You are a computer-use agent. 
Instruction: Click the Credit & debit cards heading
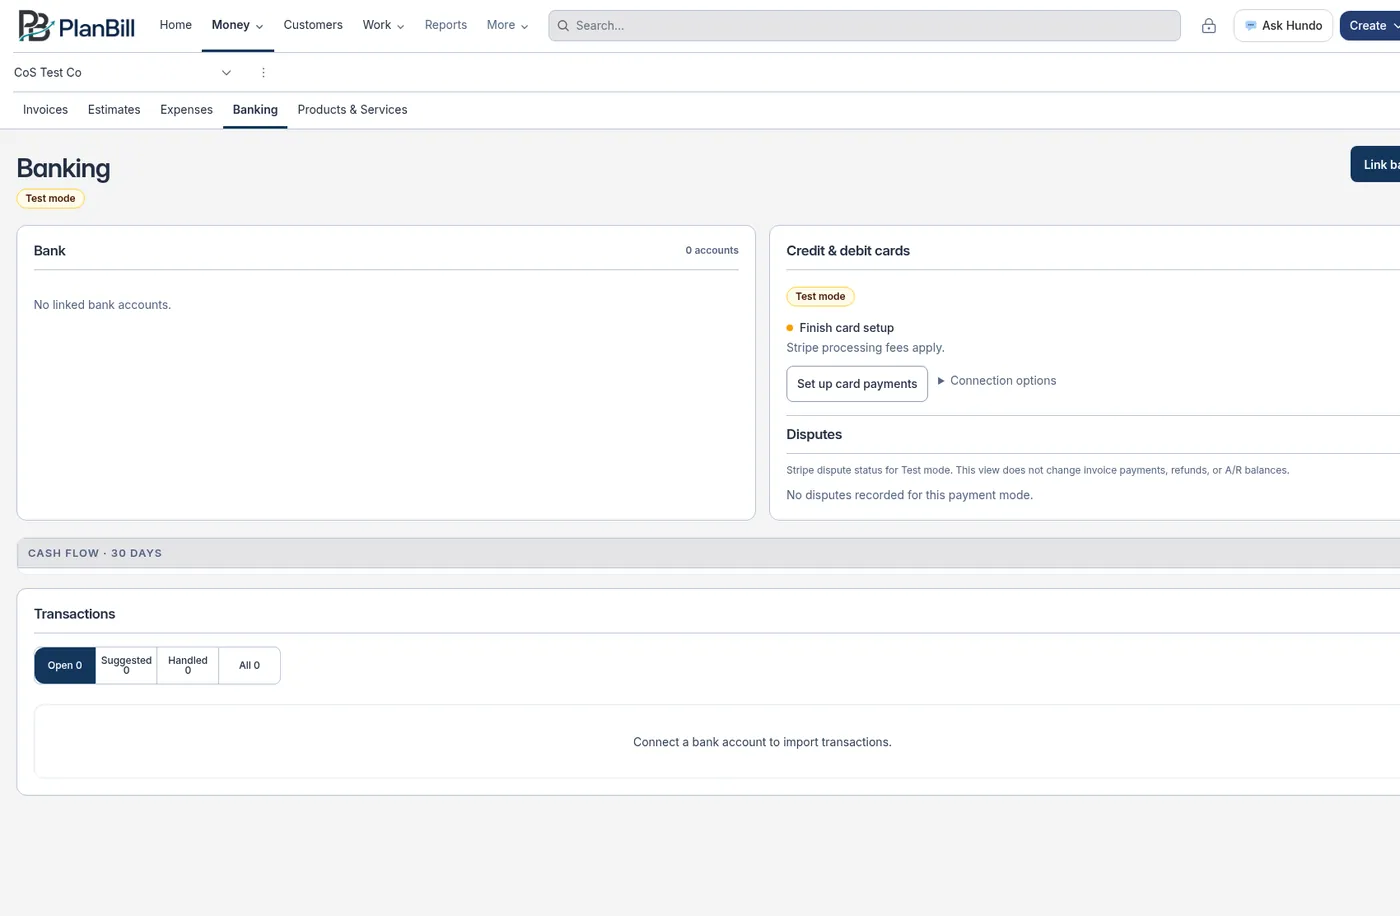pos(848,251)
